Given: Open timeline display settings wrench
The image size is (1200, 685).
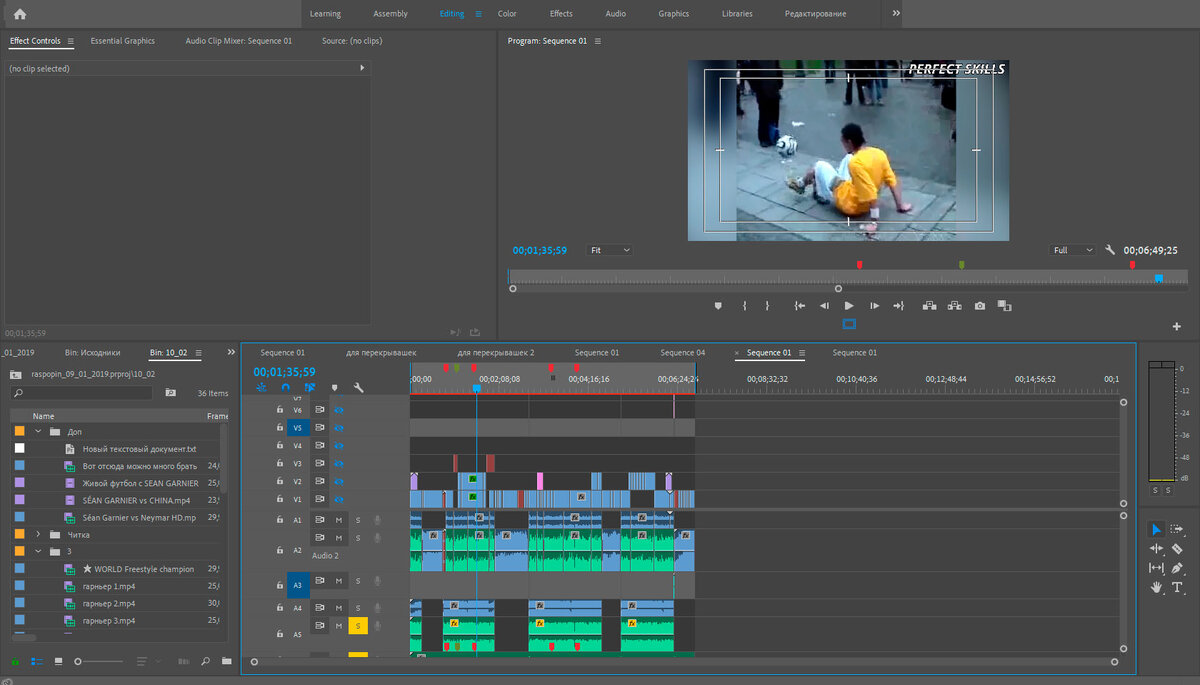Looking at the screenshot, I should tap(359, 388).
